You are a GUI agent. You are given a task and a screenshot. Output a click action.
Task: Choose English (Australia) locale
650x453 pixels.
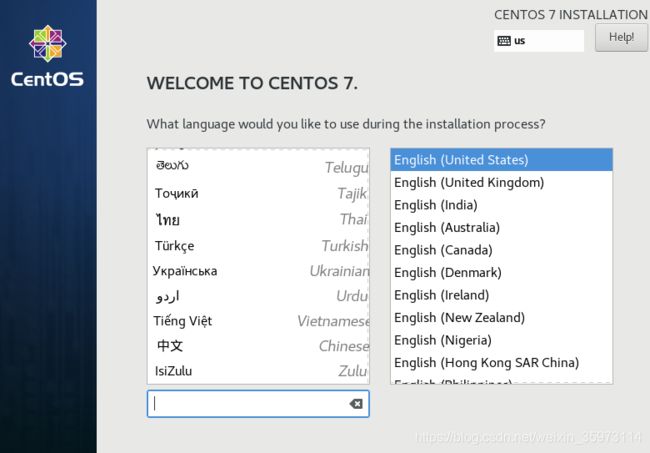click(501, 228)
